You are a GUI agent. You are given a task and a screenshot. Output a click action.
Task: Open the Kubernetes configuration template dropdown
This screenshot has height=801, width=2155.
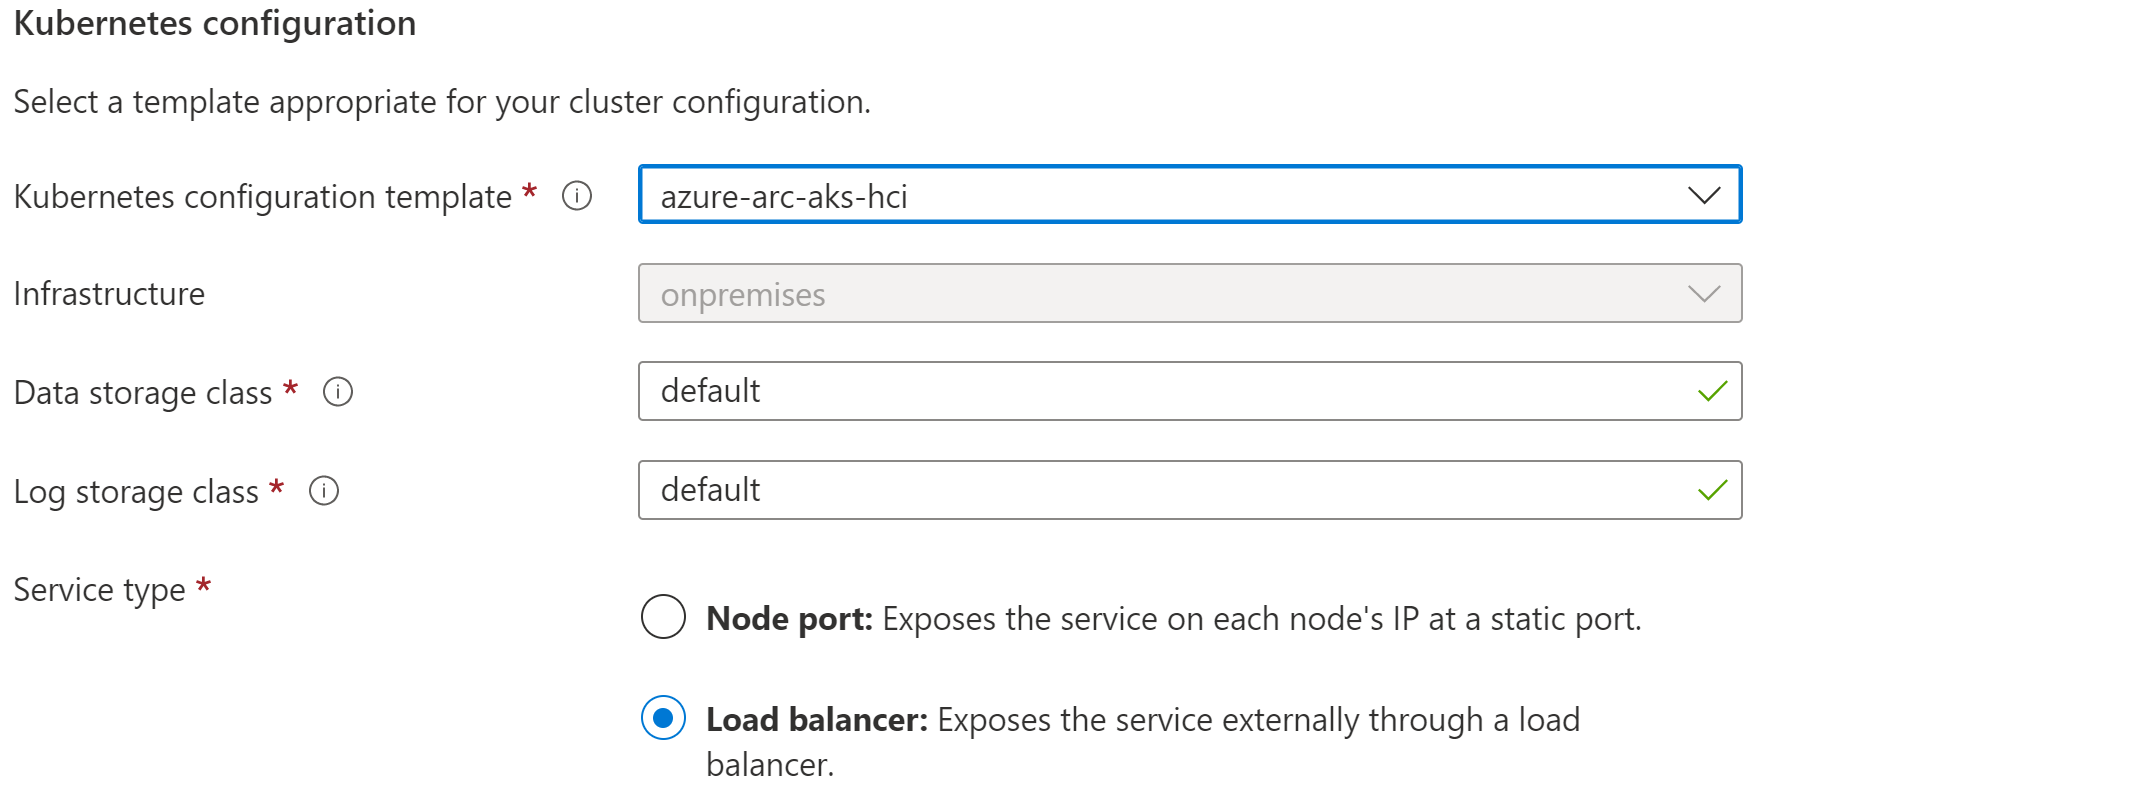pyautogui.click(x=1190, y=195)
